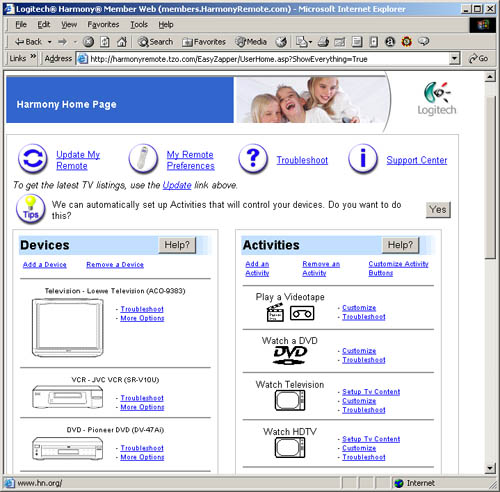Expand the Links toolbar chevron
Screen dimensions: 500x492
(x=33, y=57)
